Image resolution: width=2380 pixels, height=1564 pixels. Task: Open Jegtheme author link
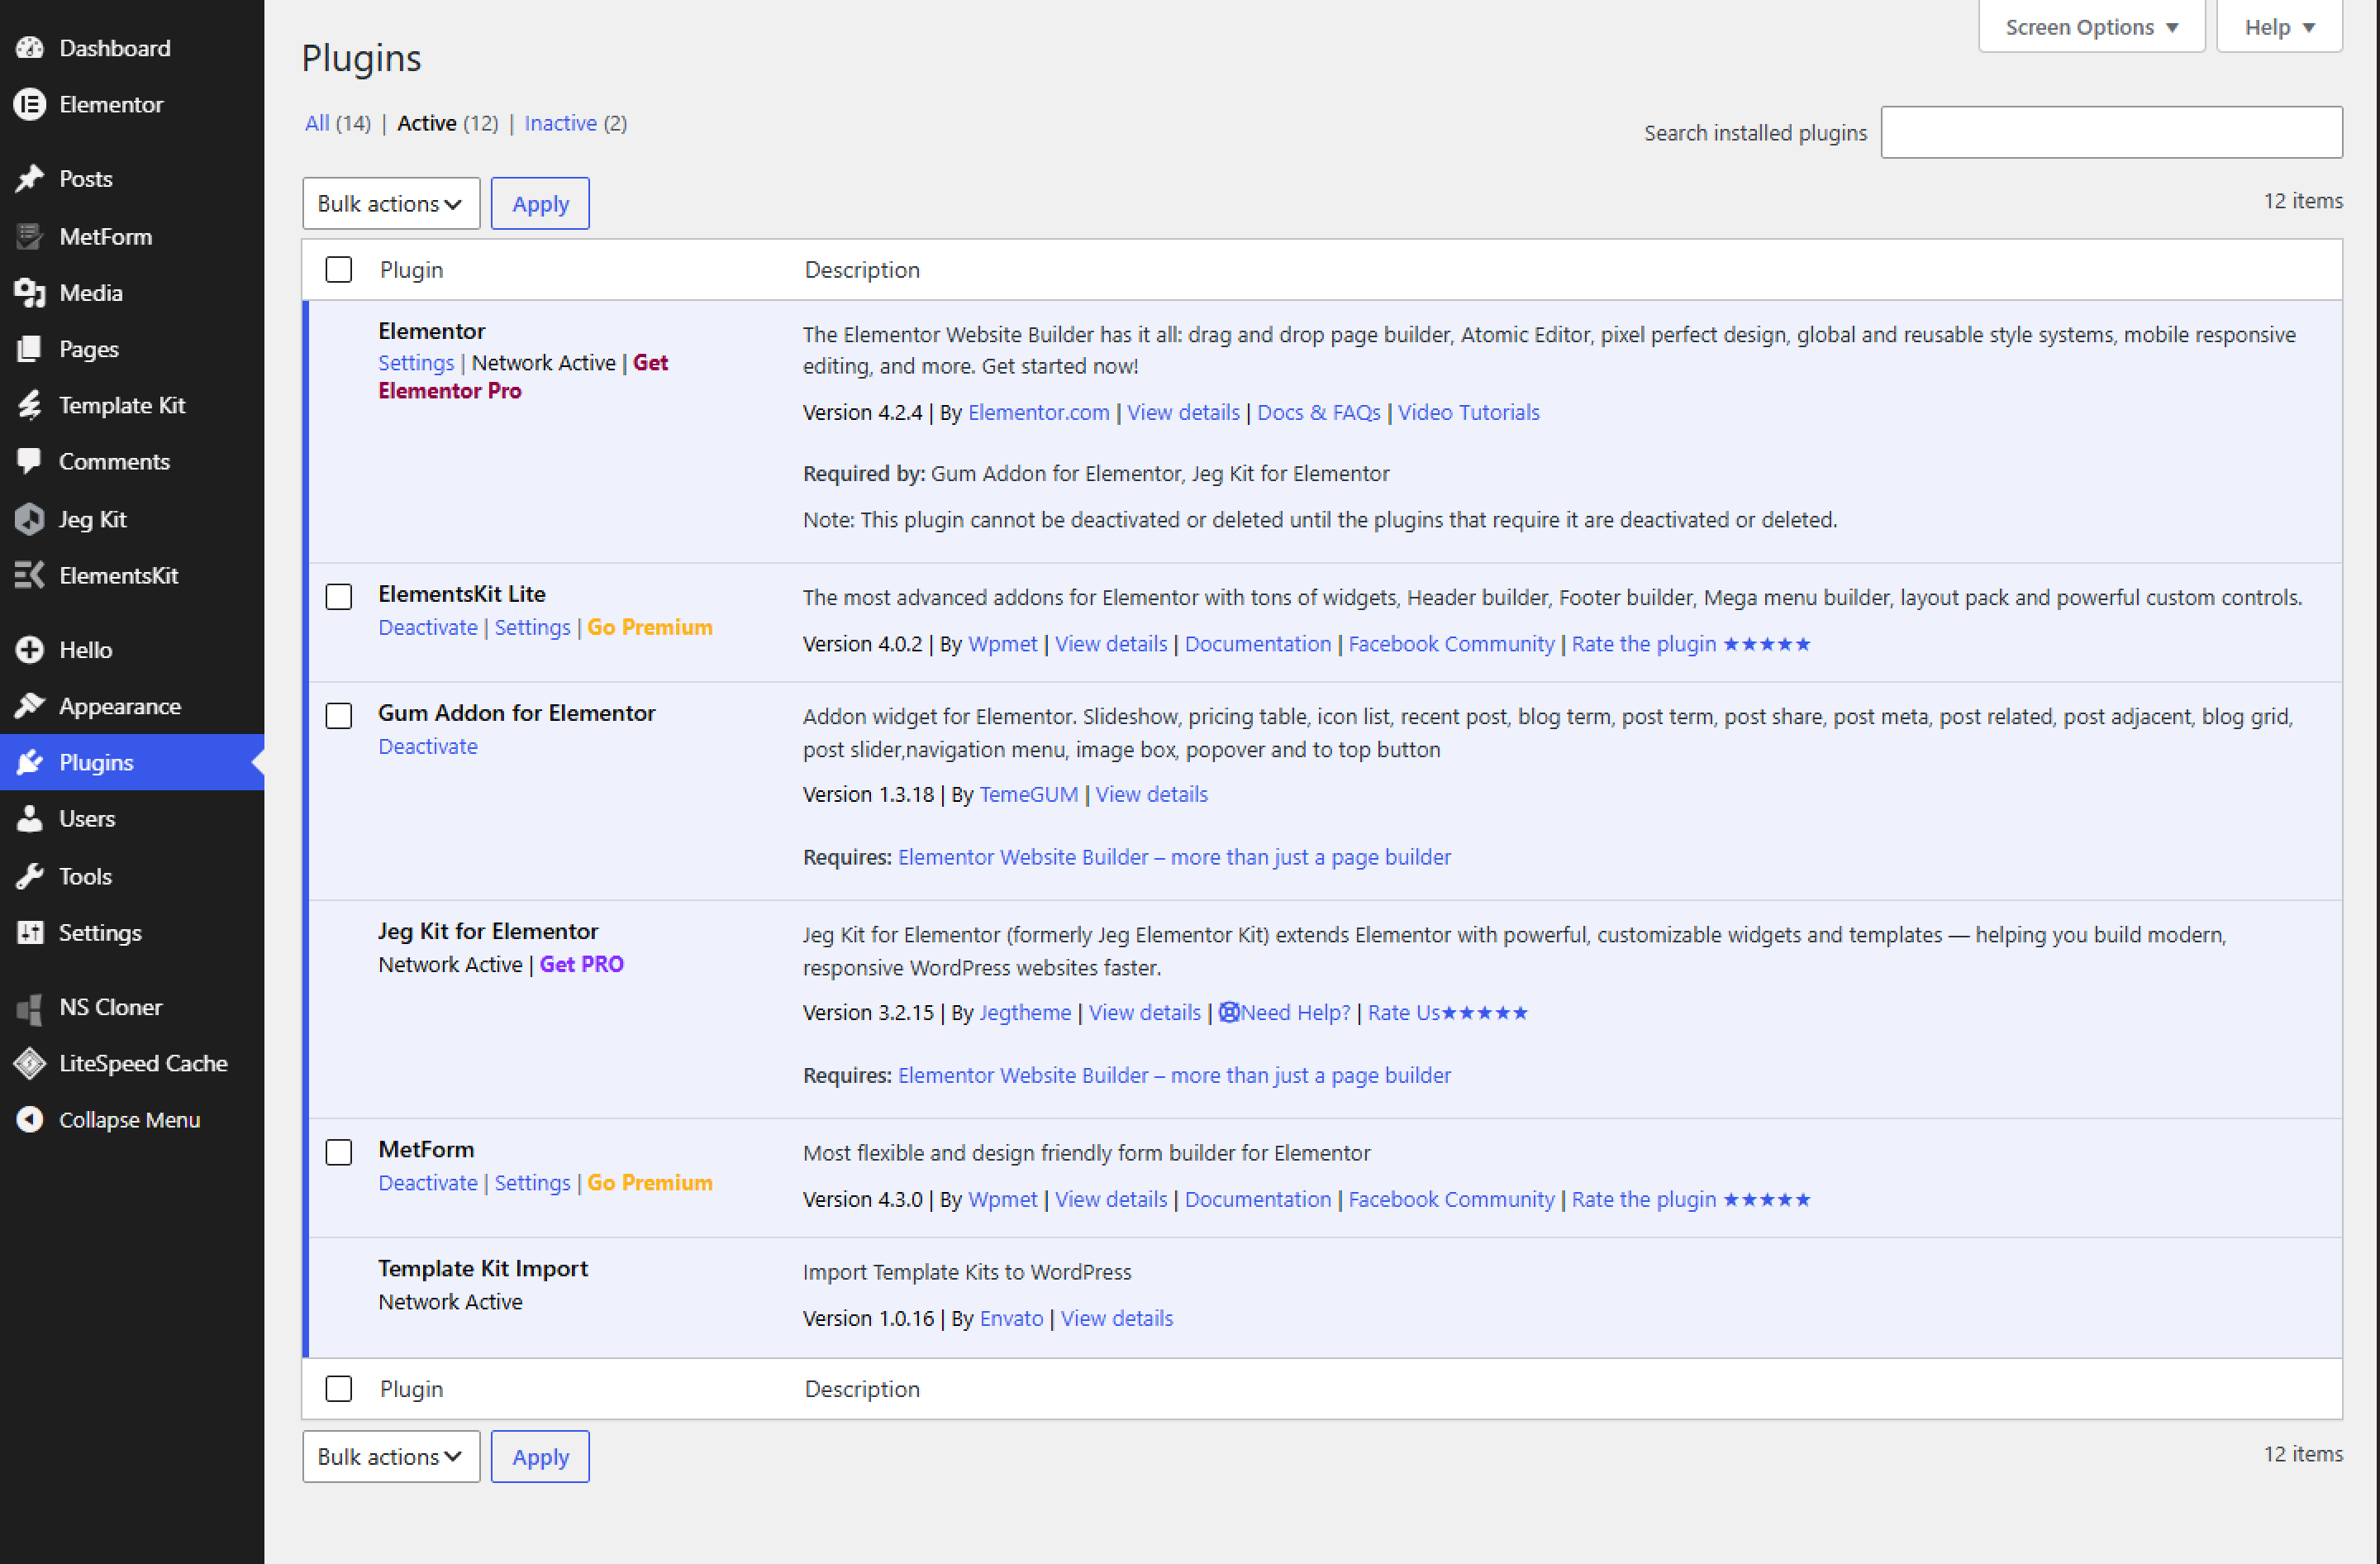tap(1025, 1012)
